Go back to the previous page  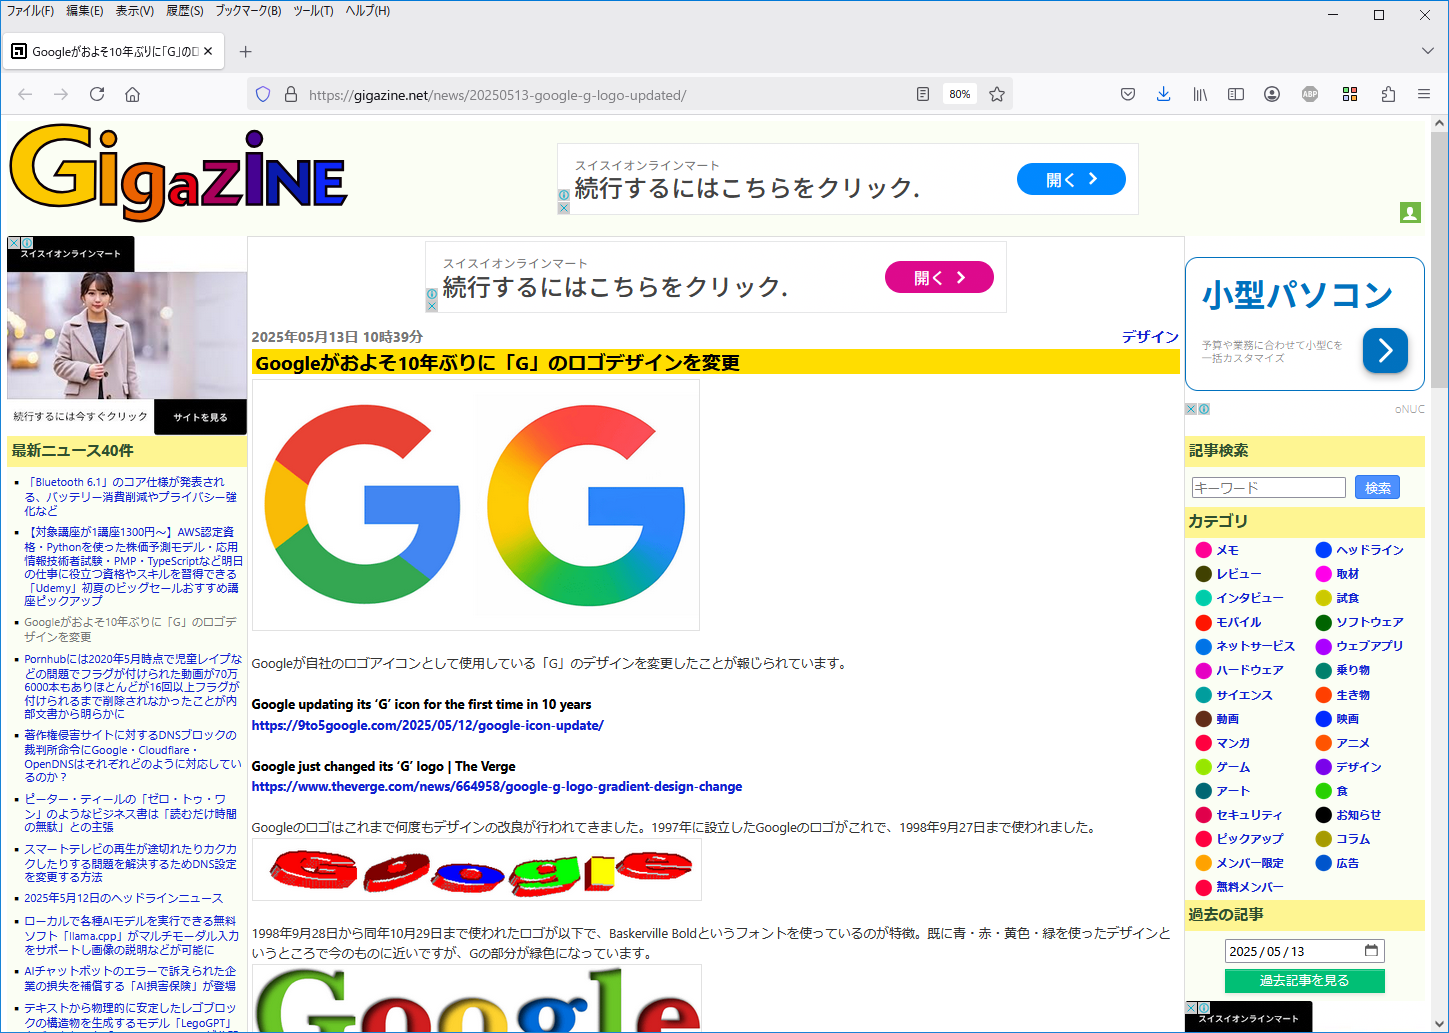[x=25, y=94]
